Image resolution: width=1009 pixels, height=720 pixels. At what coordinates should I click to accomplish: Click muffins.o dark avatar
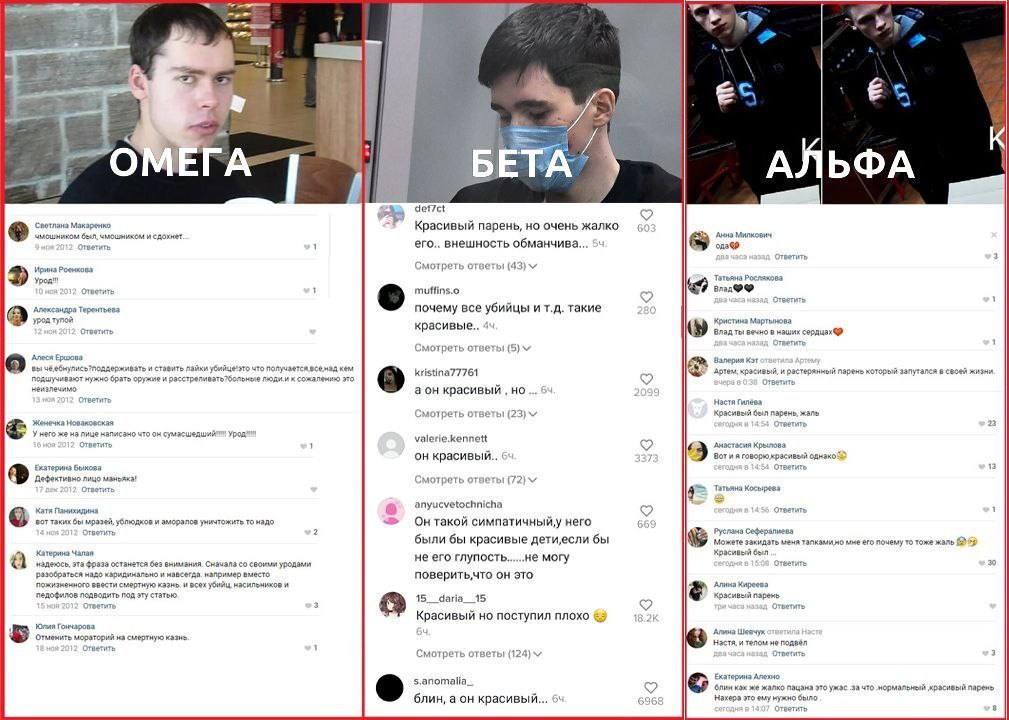[391, 297]
